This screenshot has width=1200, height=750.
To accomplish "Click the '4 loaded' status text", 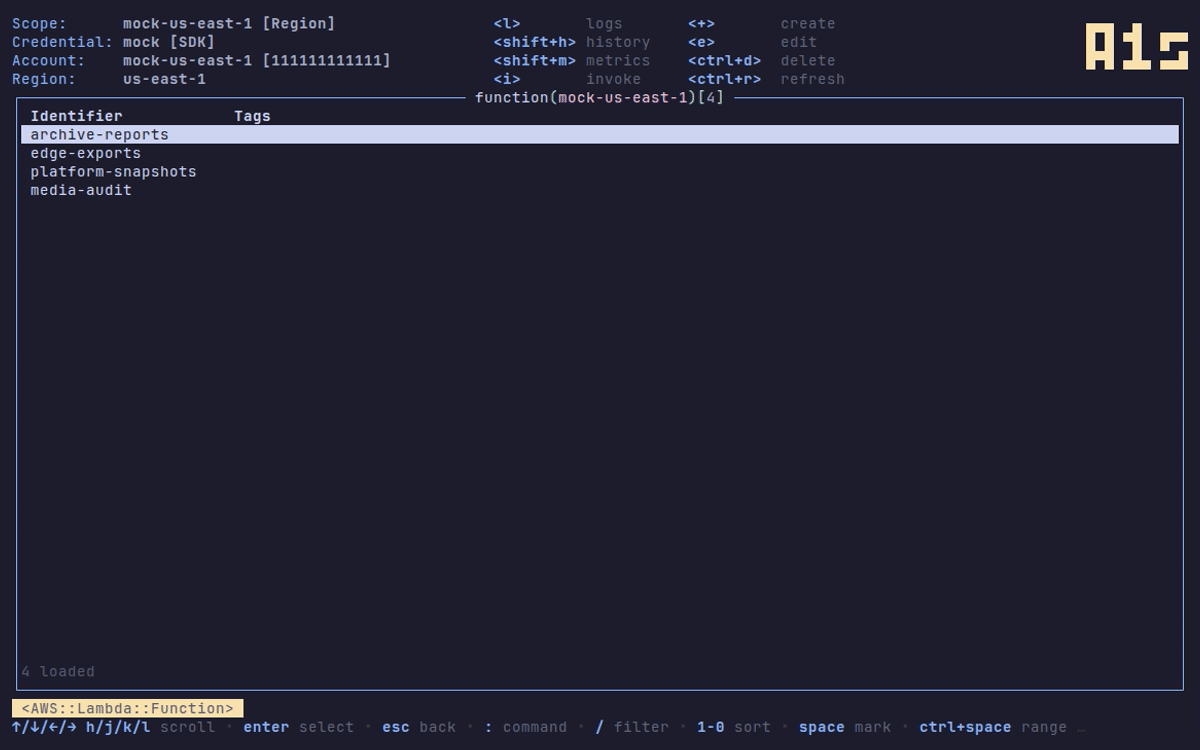I will click(x=58, y=672).
